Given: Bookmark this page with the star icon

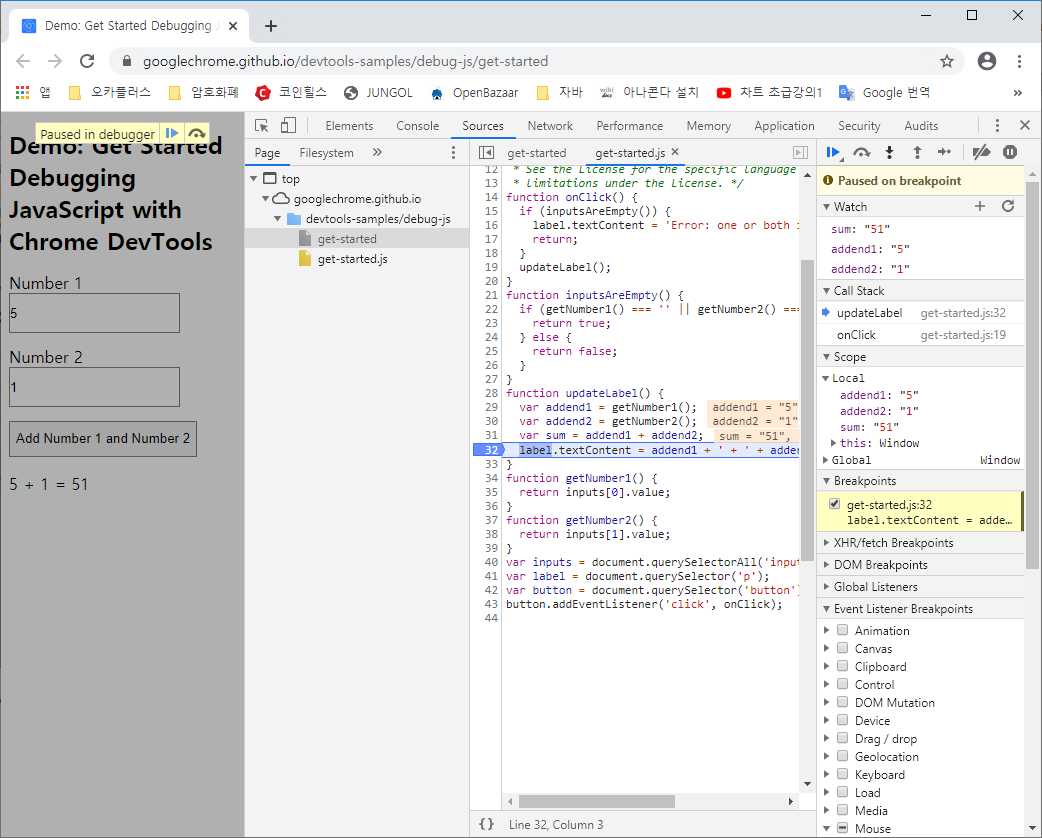Looking at the screenshot, I should [x=947, y=61].
